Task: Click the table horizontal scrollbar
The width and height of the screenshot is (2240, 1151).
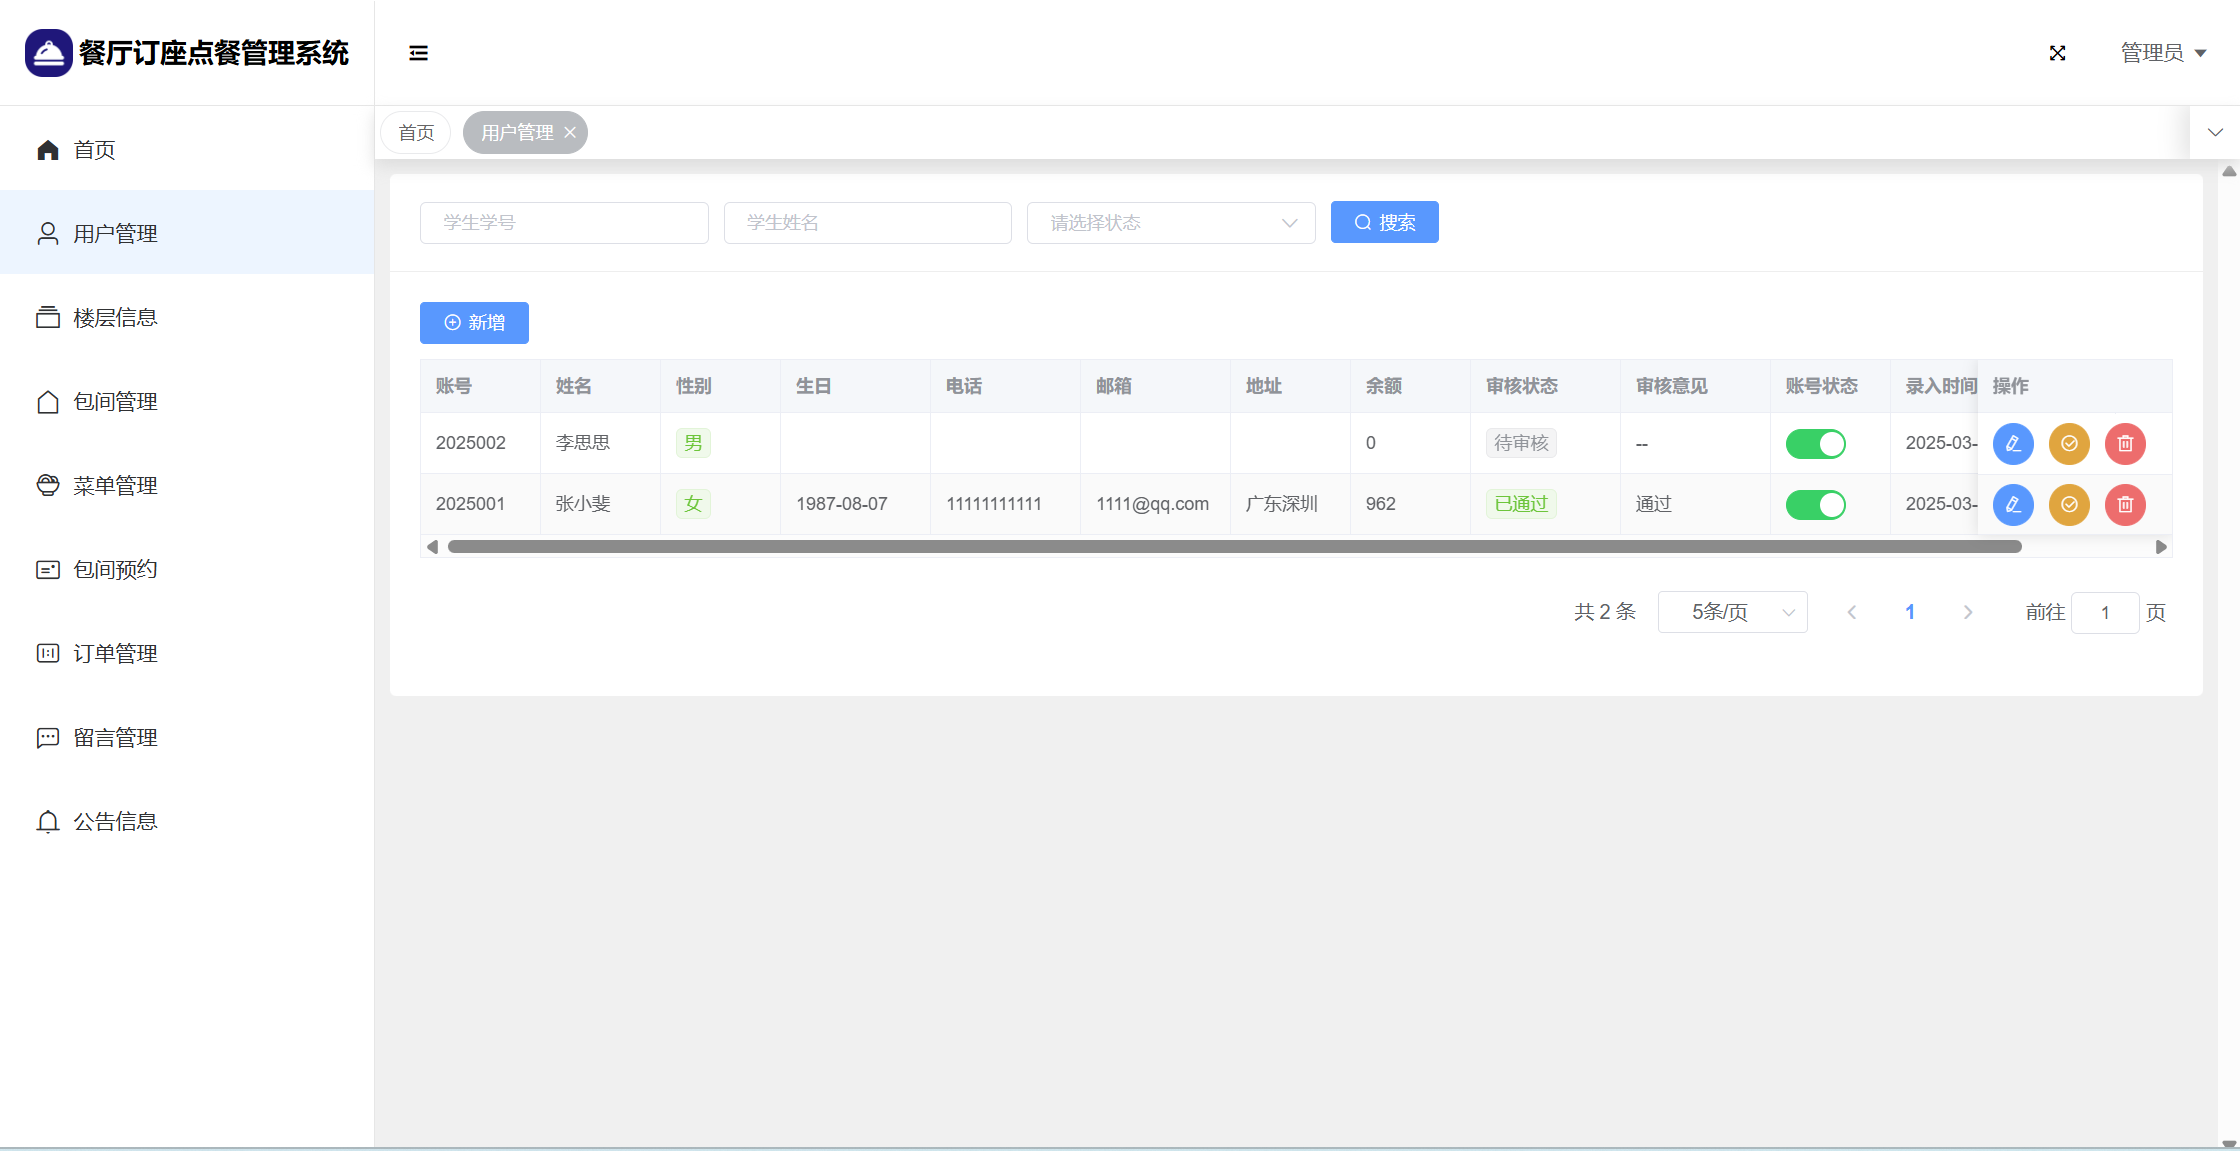Action: coord(1234,547)
